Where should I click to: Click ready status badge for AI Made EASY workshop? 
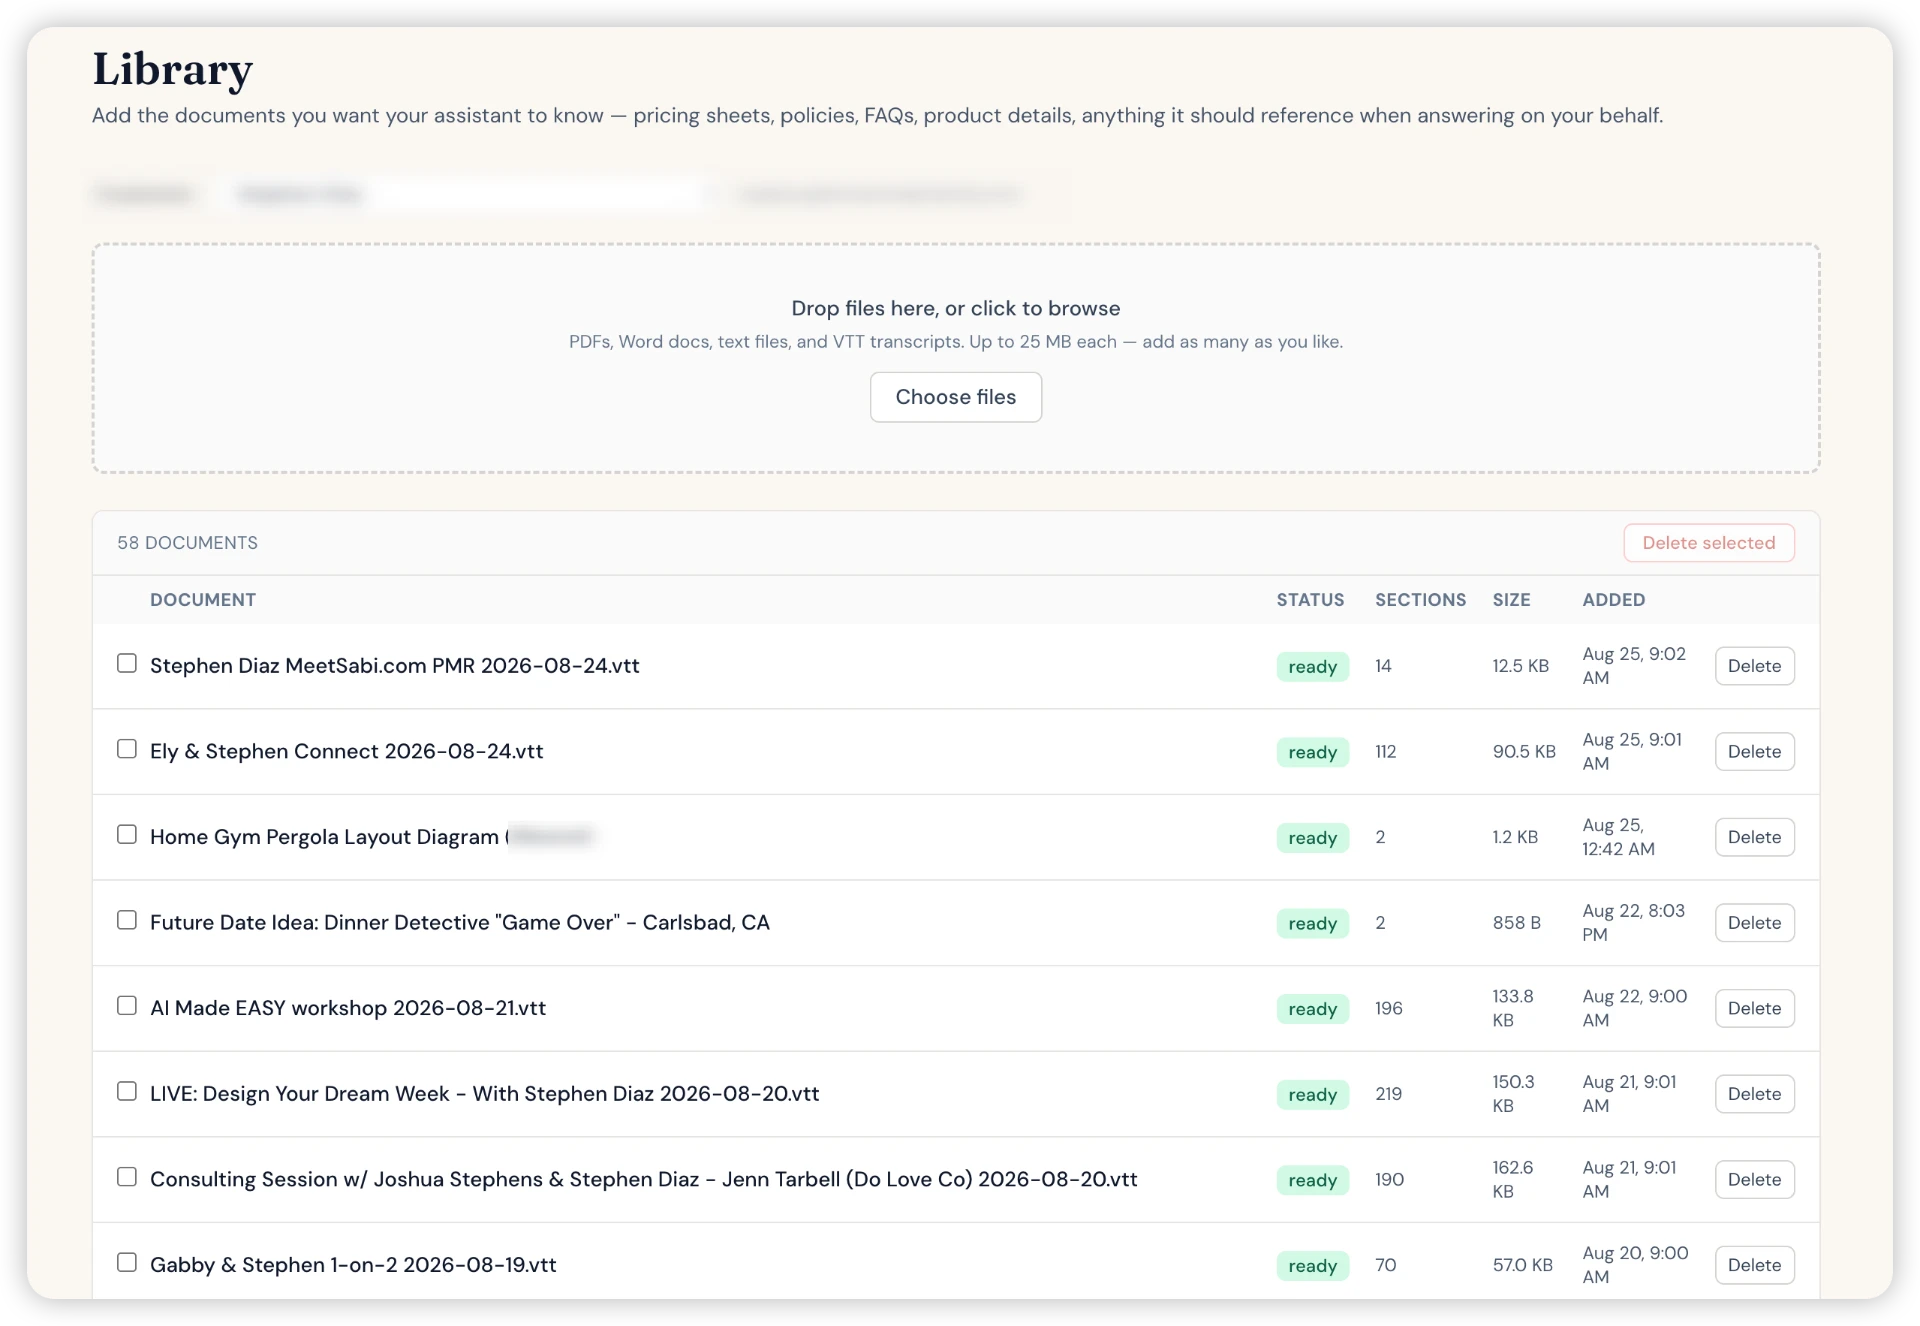coord(1312,1009)
